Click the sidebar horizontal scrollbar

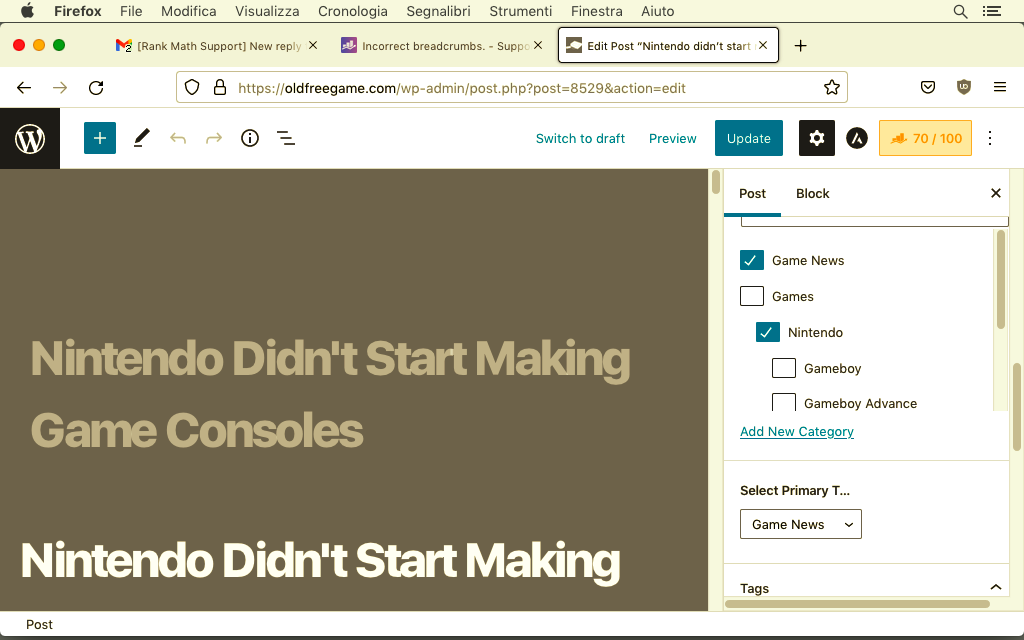tap(857, 604)
